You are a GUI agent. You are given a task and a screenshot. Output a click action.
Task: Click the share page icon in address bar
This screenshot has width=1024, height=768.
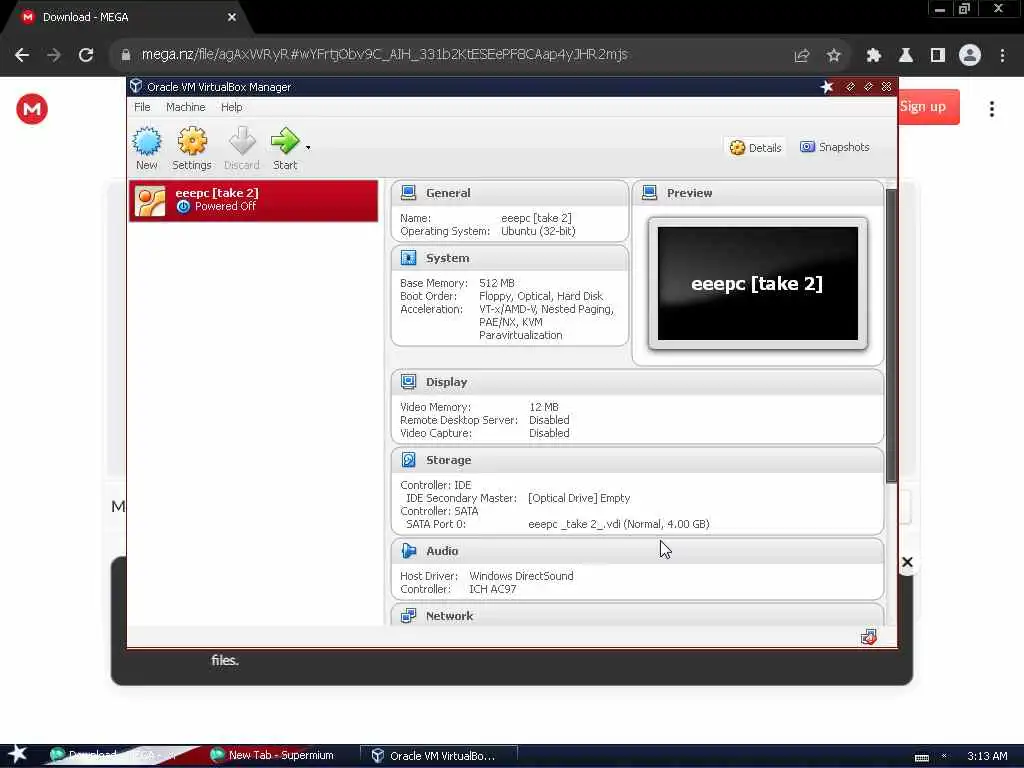(x=802, y=56)
